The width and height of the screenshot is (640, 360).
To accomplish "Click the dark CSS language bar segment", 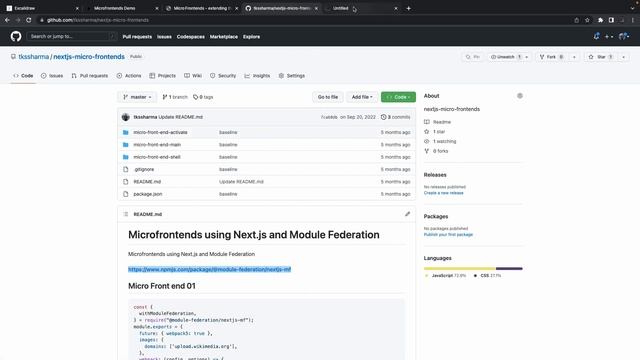I will point(509,269).
